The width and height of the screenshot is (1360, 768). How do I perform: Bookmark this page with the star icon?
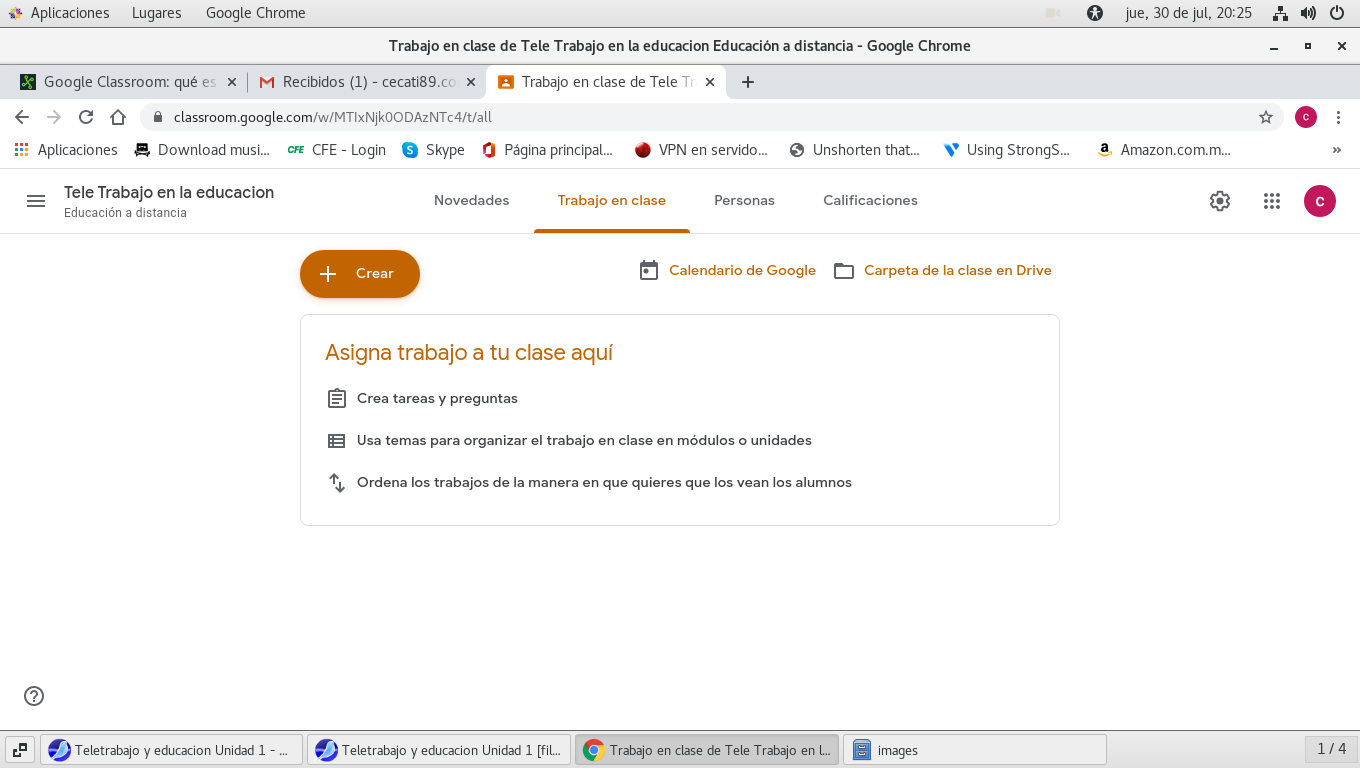[x=1266, y=117]
